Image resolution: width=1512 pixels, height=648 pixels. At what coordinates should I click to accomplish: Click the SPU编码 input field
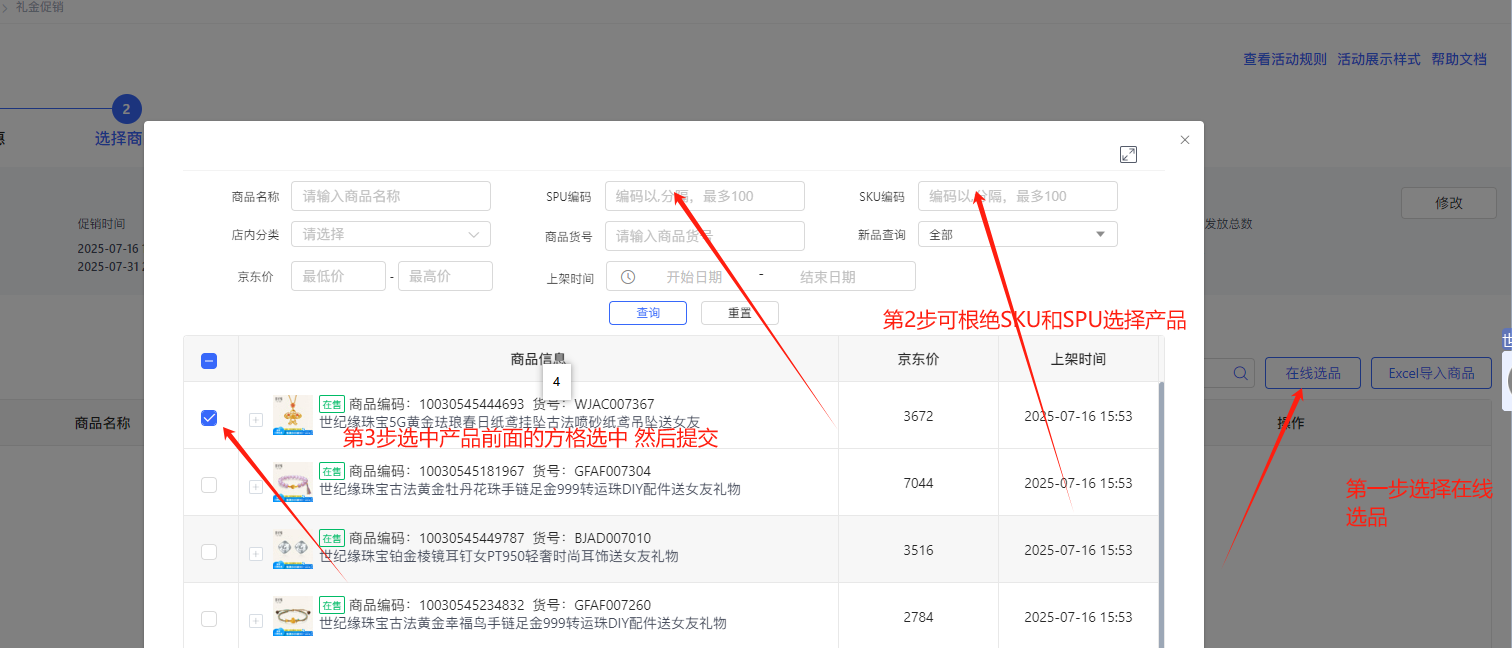[x=704, y=196]
